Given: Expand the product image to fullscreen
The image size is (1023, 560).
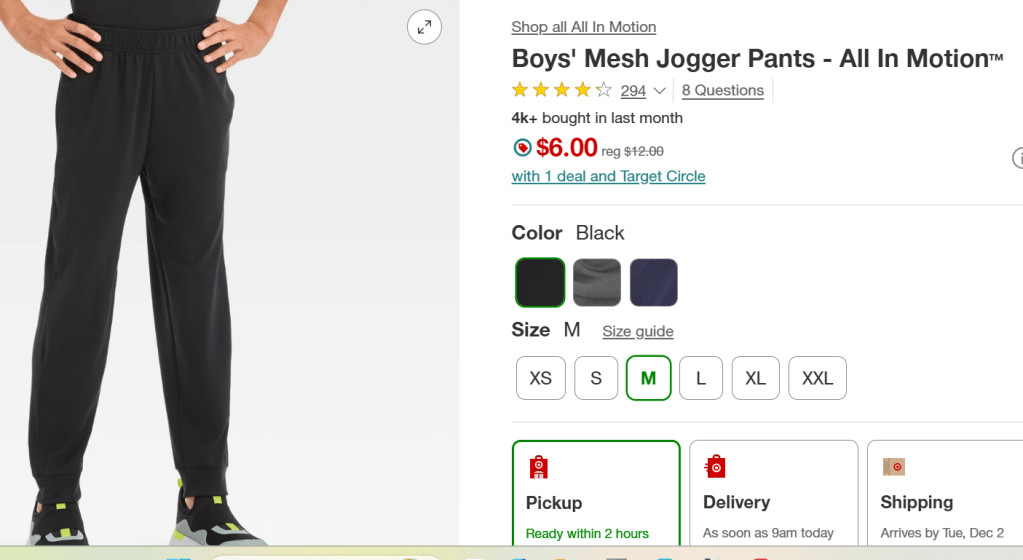Looking at the screenshot, I should coord(424,27).
